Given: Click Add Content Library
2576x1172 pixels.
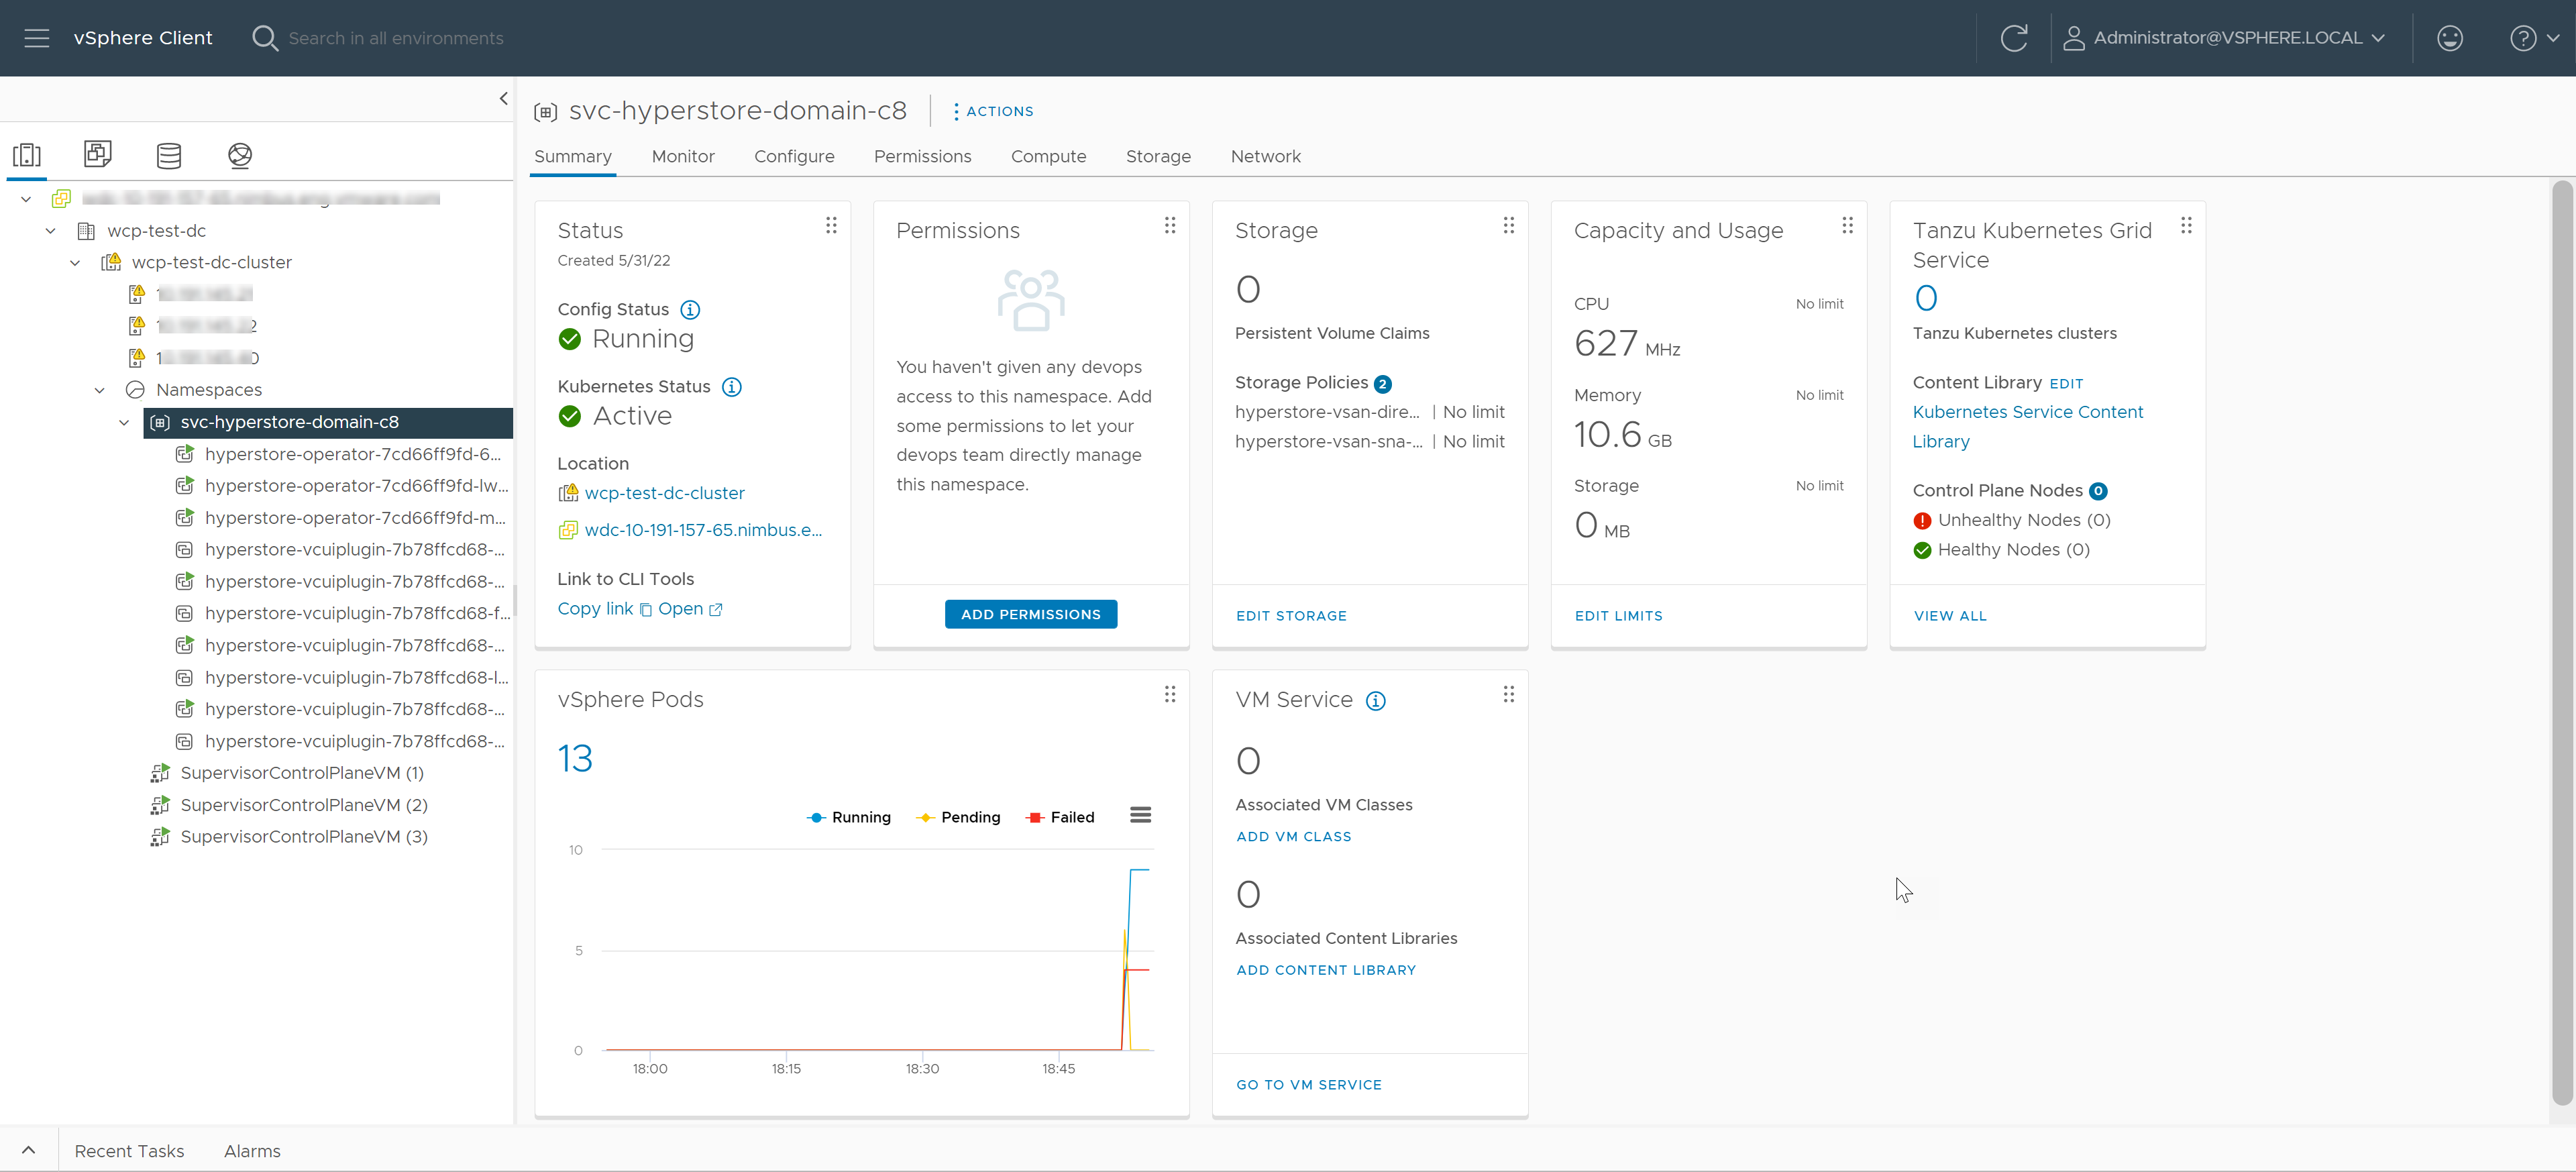Looking at the screenshot, I should coord(1326,971).
